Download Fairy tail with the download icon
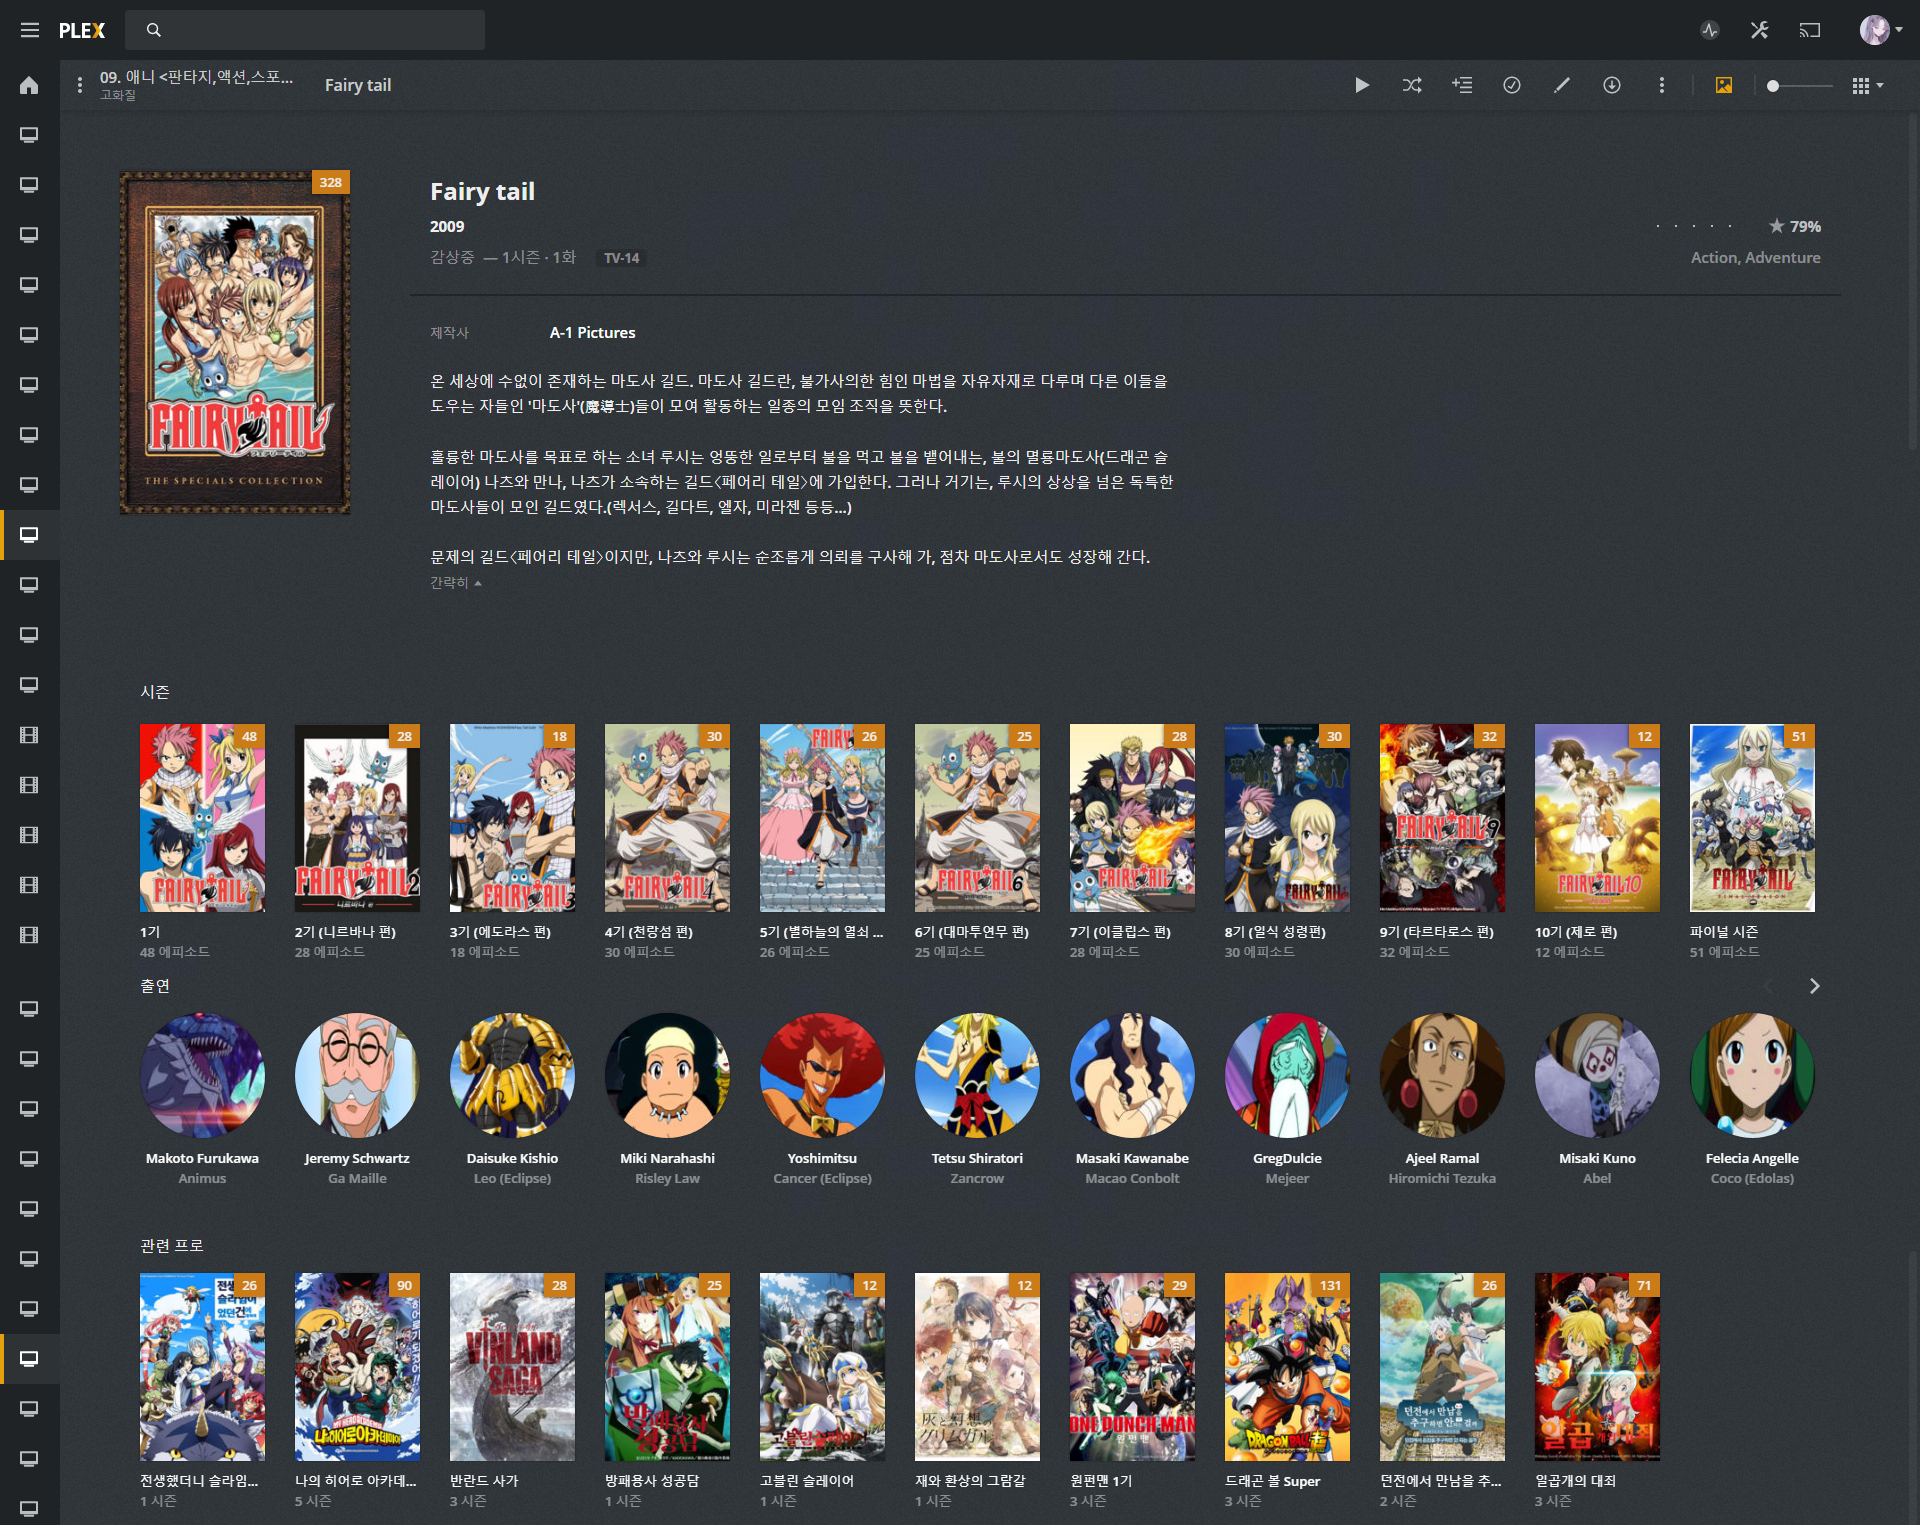 pyautogui.click(x=1612, y=85)
